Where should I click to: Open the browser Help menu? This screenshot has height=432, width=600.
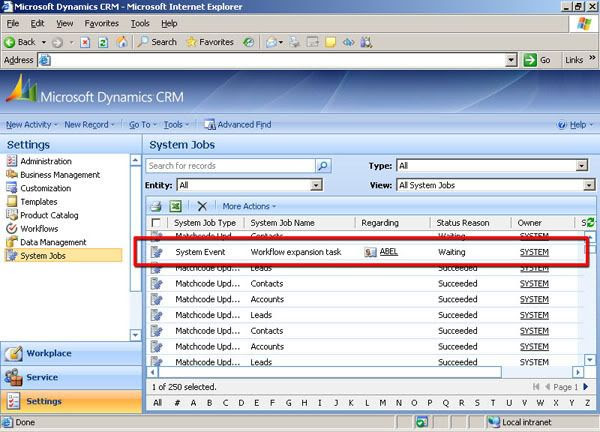click(x=169, y=24)
